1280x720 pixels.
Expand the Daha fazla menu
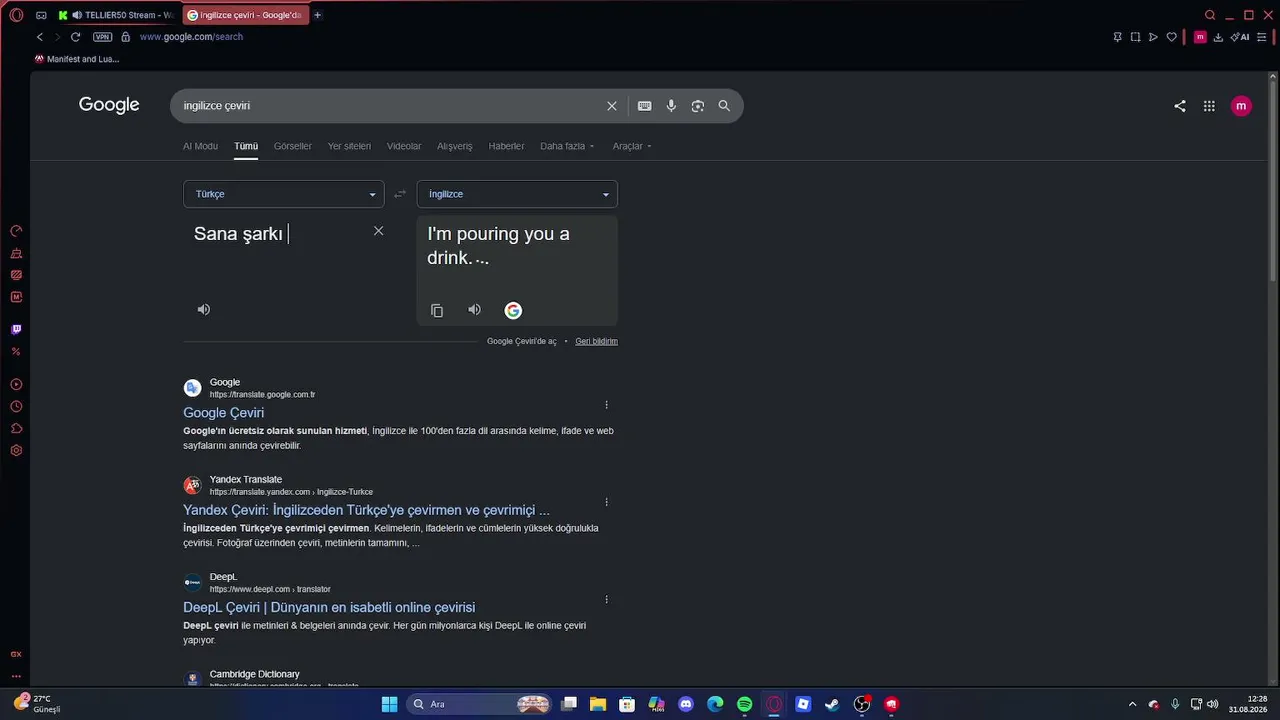(567, 146)
